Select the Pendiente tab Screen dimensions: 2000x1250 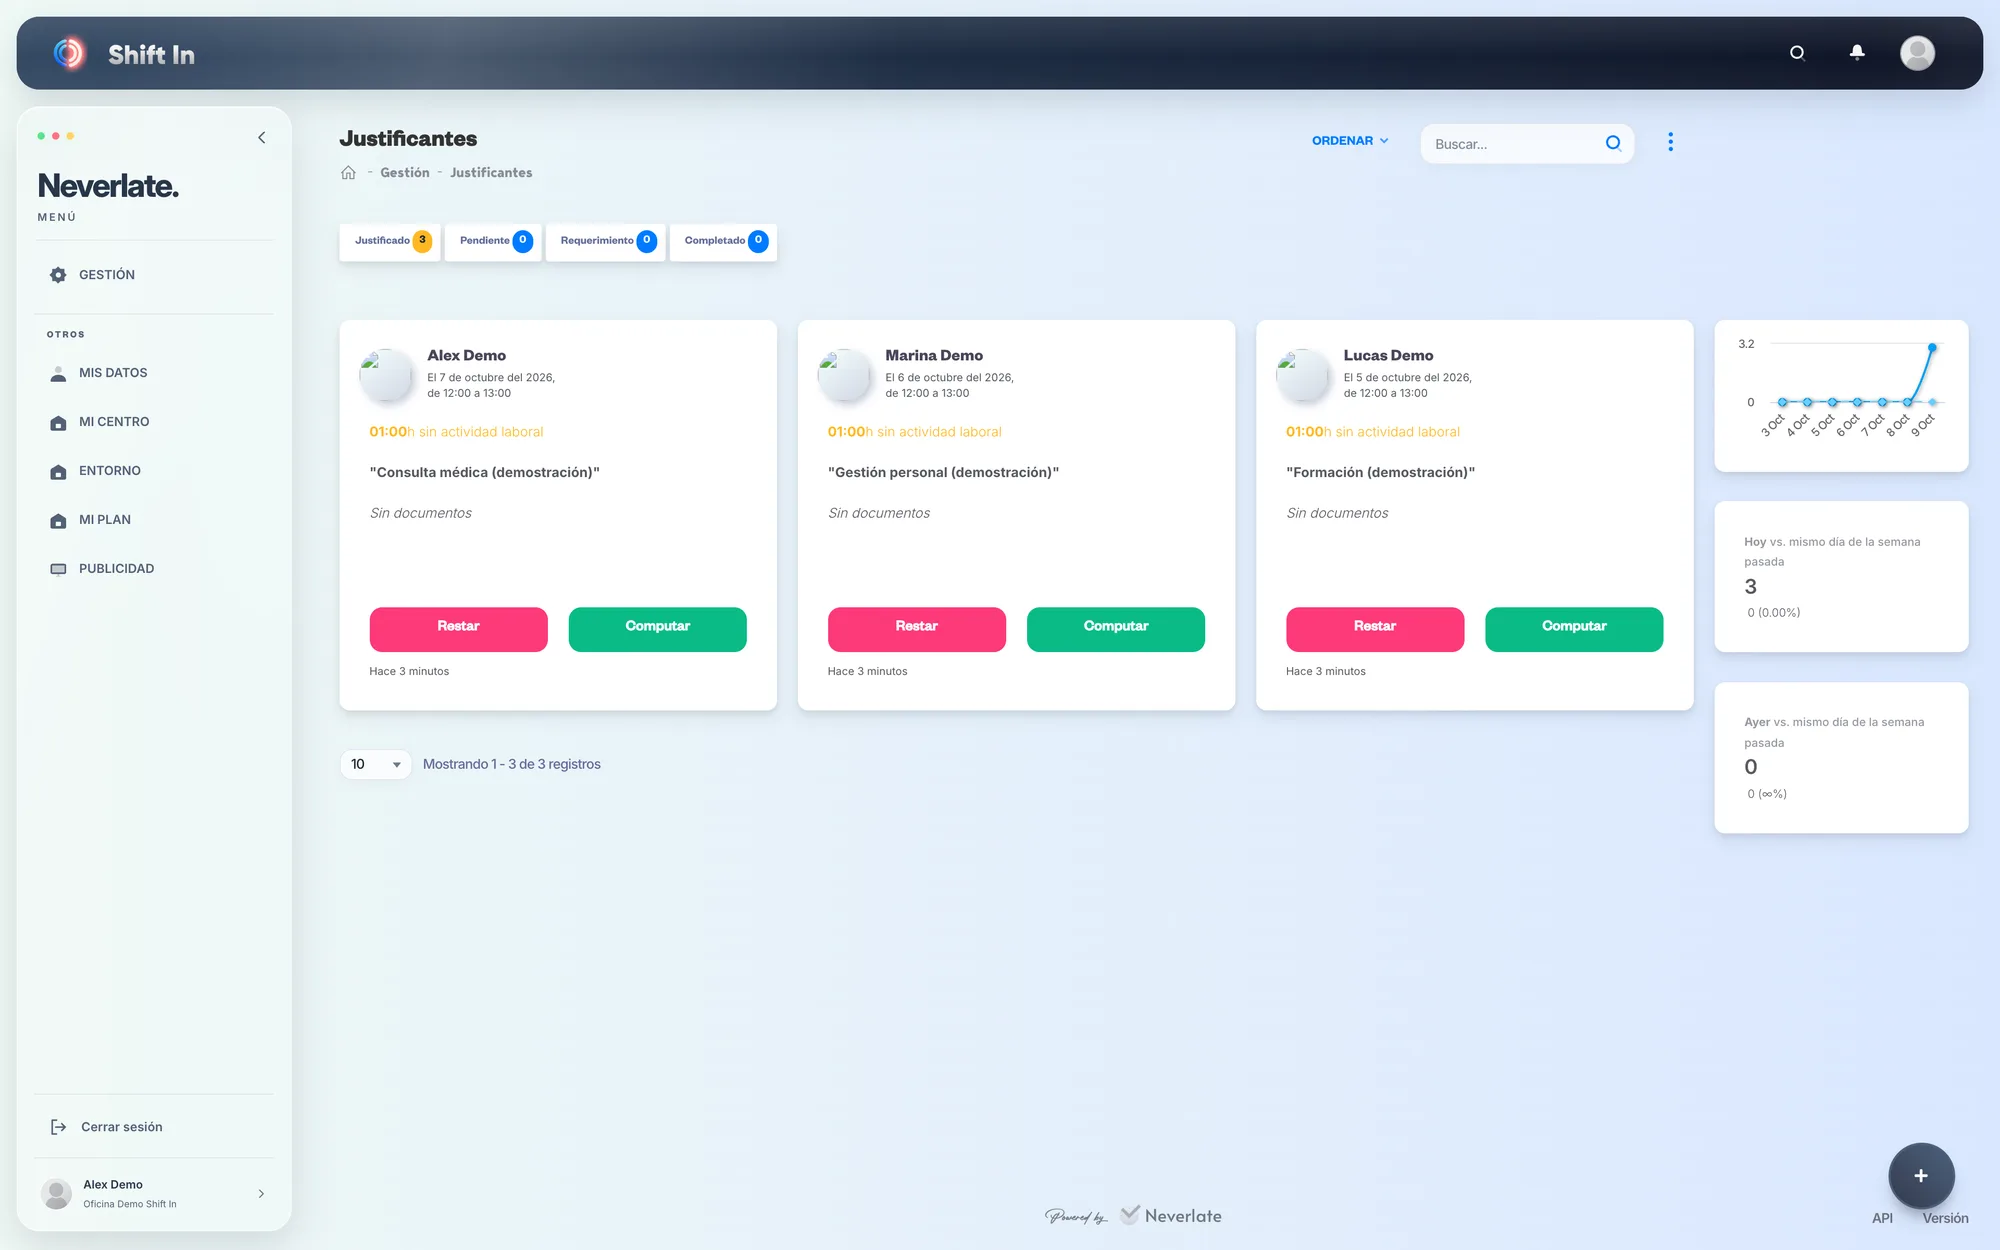pos(493,241)
